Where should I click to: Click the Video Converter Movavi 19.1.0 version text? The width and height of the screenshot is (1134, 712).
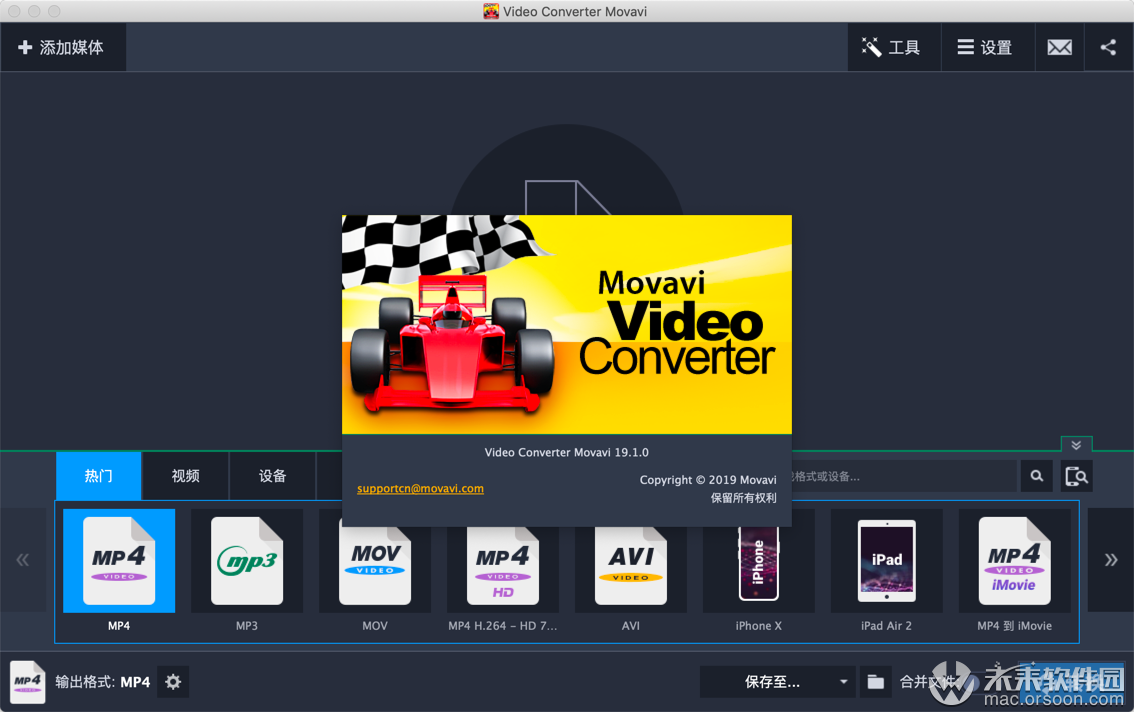click(x=566, y=452)
